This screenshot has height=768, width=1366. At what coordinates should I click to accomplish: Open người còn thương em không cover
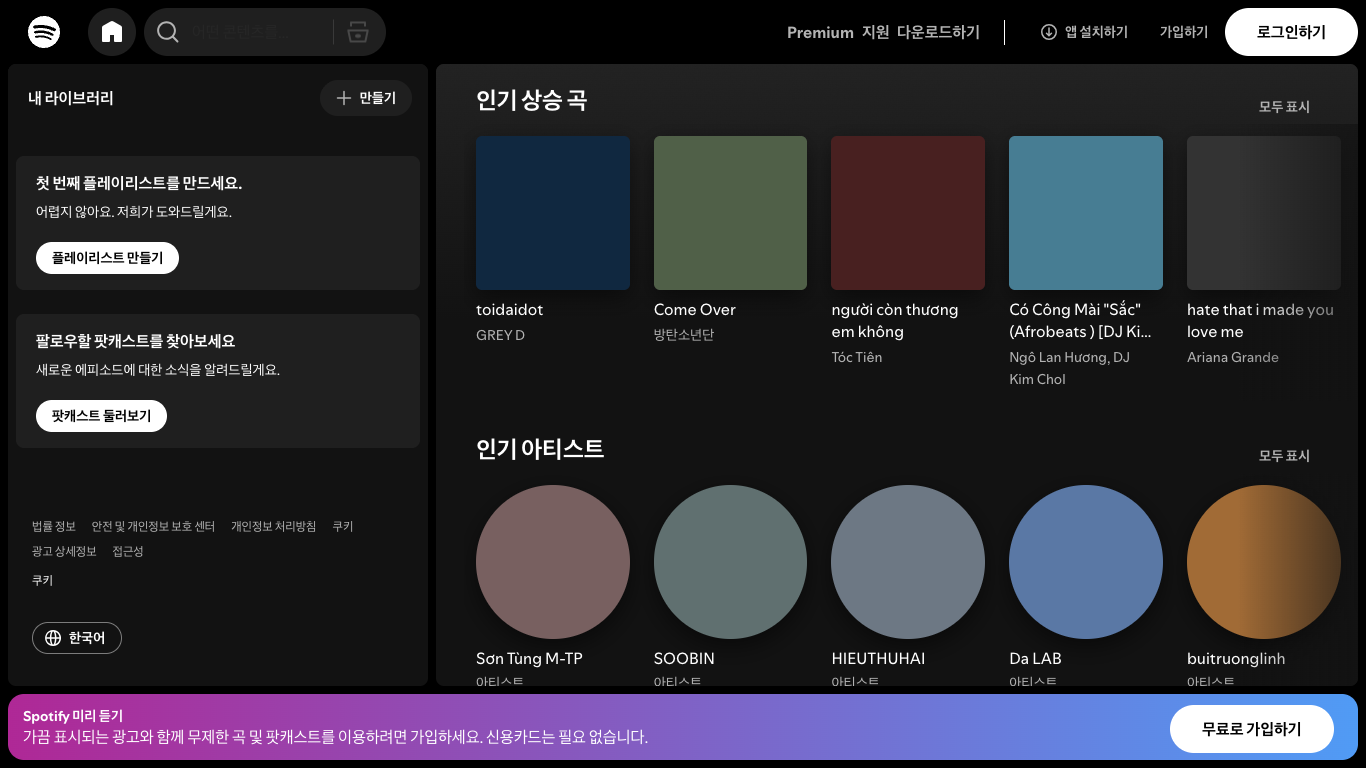click(x=908, y=213)
